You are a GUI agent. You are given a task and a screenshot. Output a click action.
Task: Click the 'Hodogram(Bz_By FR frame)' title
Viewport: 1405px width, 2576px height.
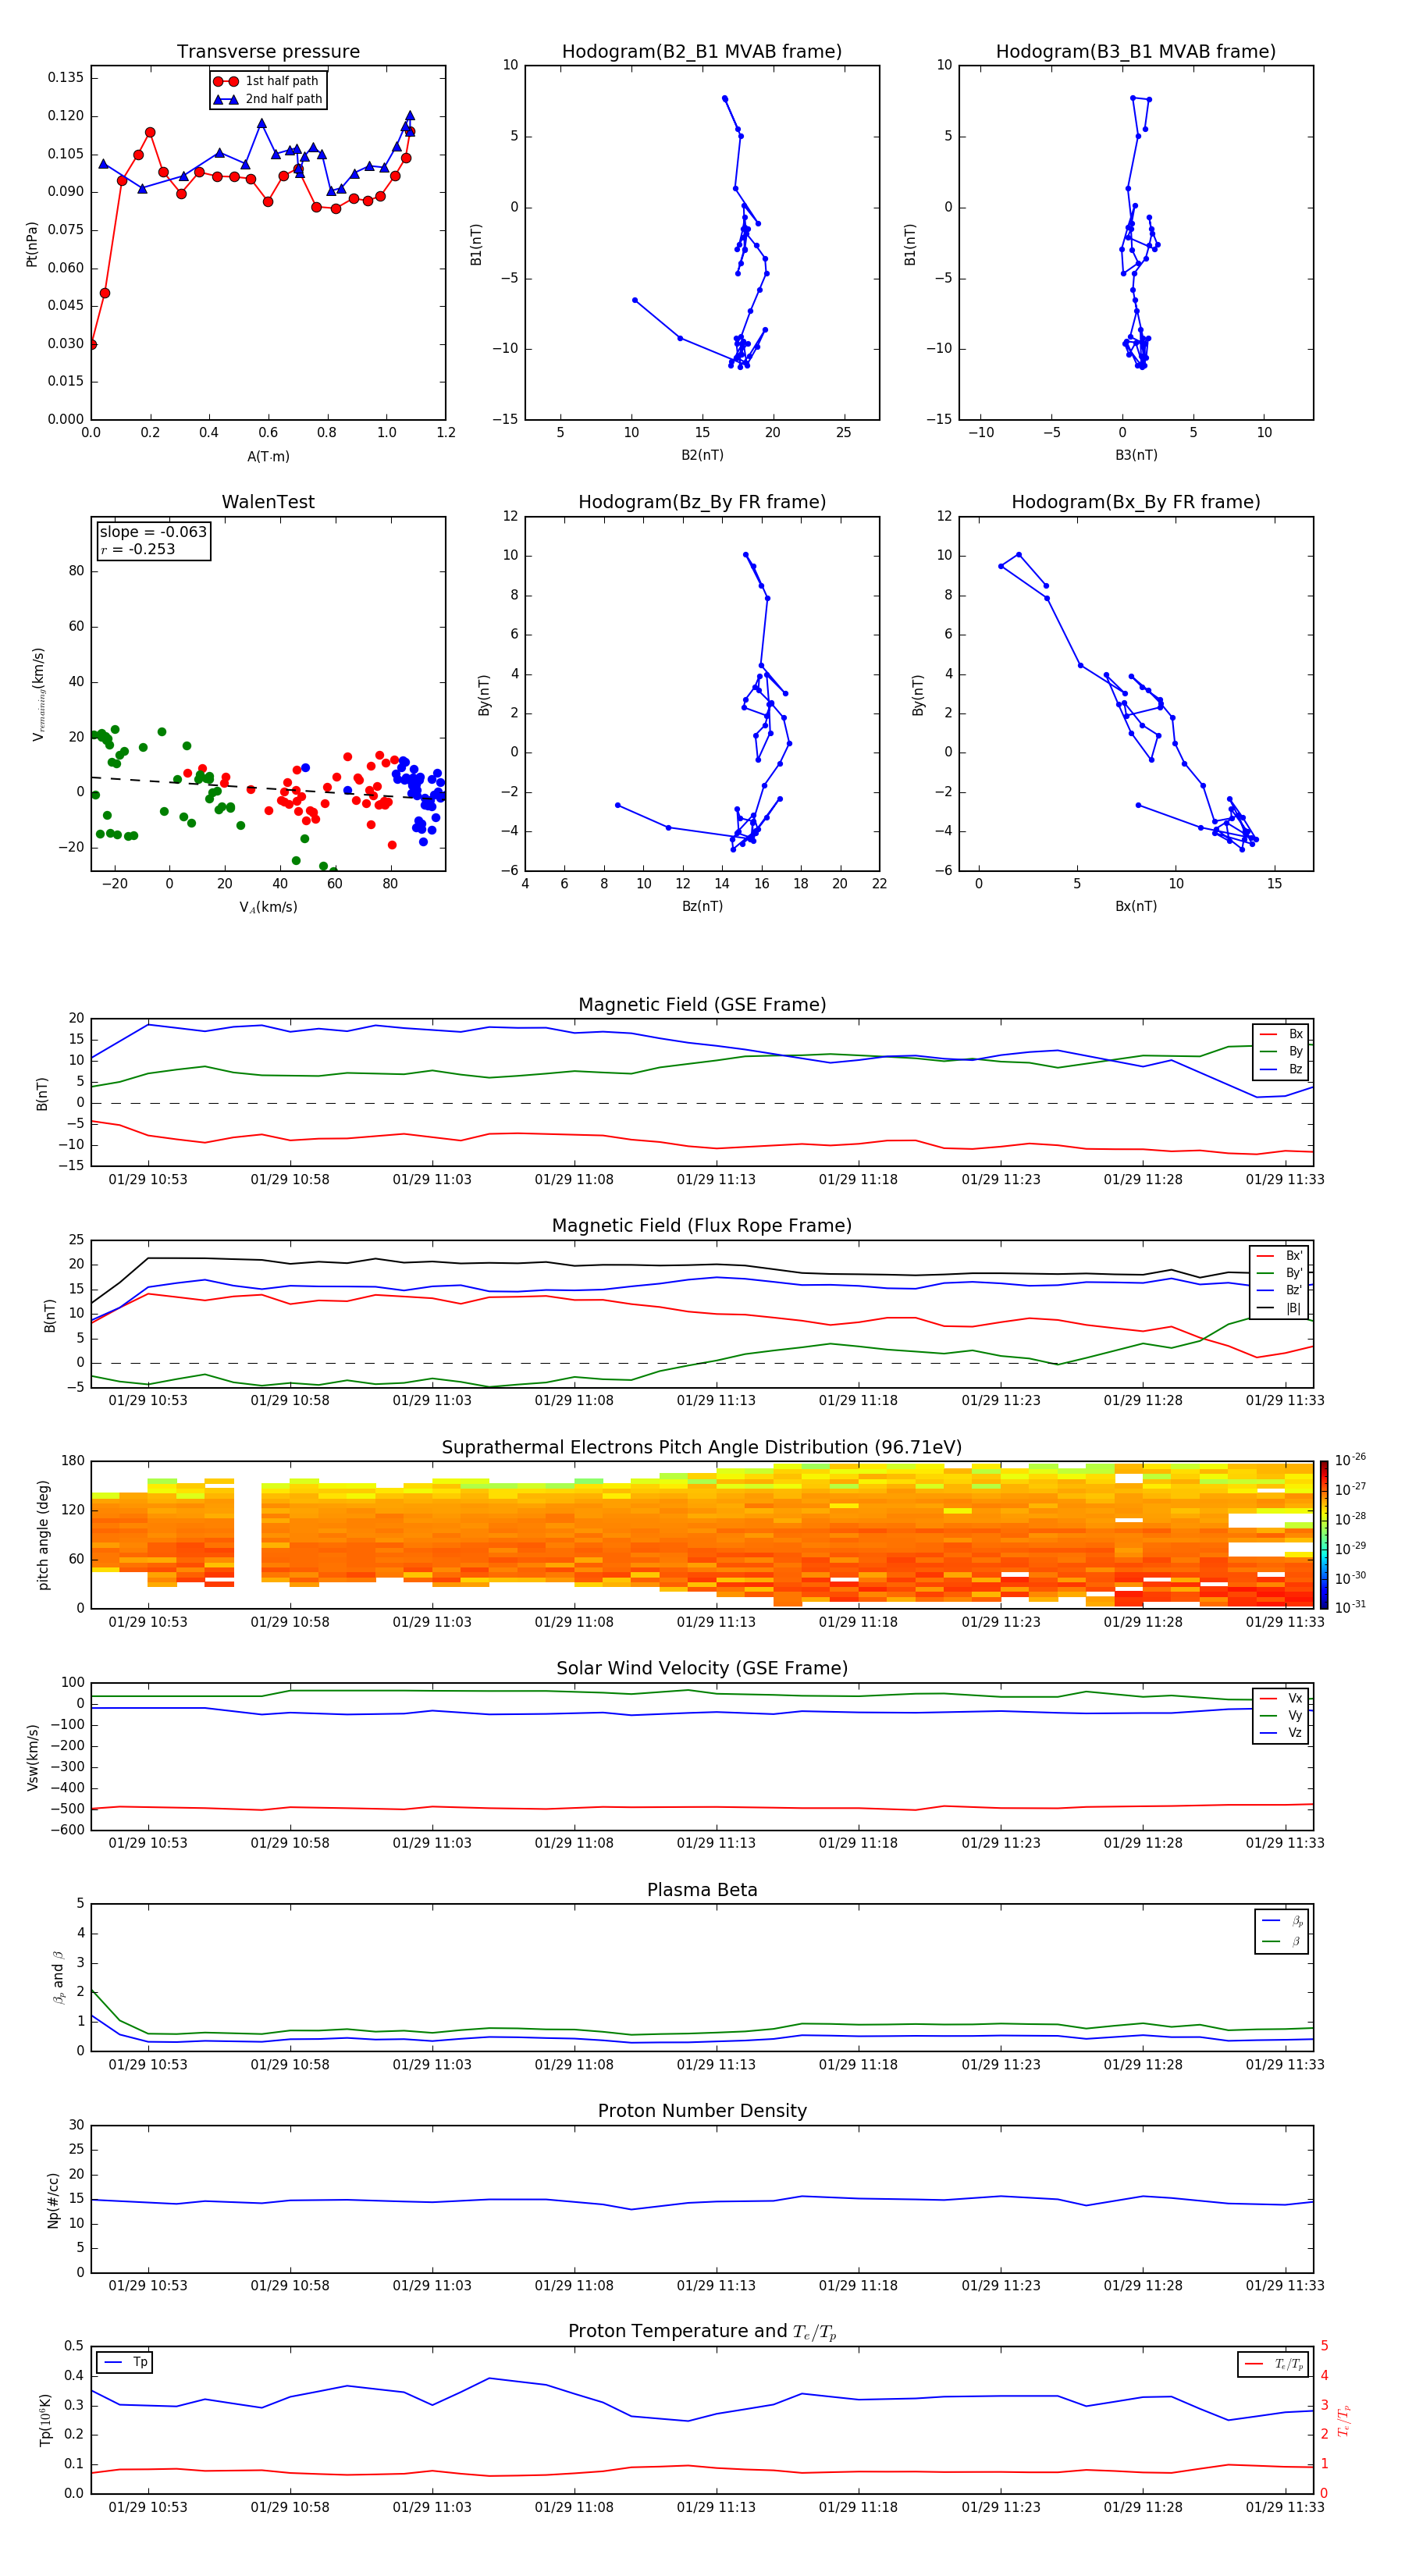point(701,502)
